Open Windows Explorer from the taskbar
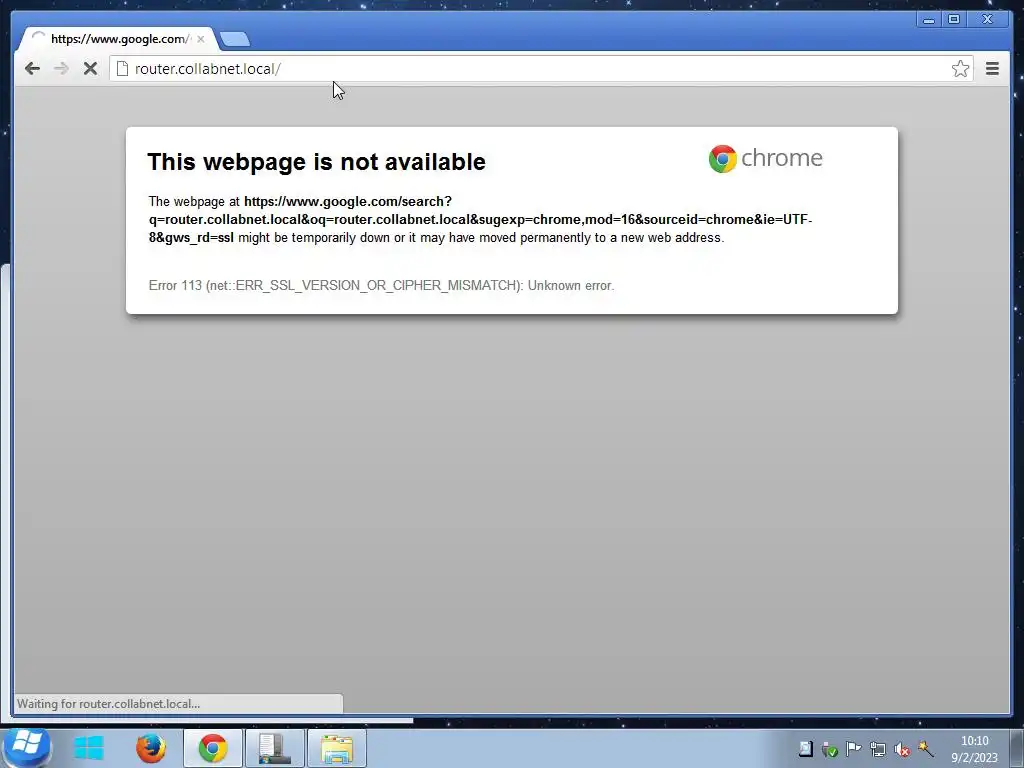 point(337,748)
